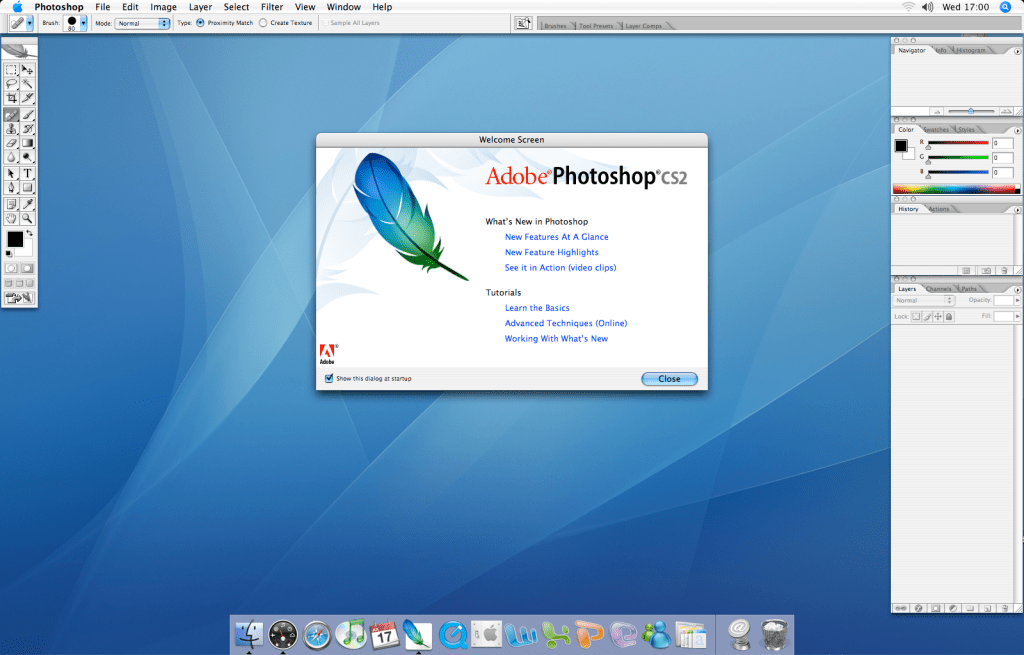Viewport: 1024px width, 655px height.
Task: Open the Brush picker dropdown arrow
Action: click(x=84, y=22)
